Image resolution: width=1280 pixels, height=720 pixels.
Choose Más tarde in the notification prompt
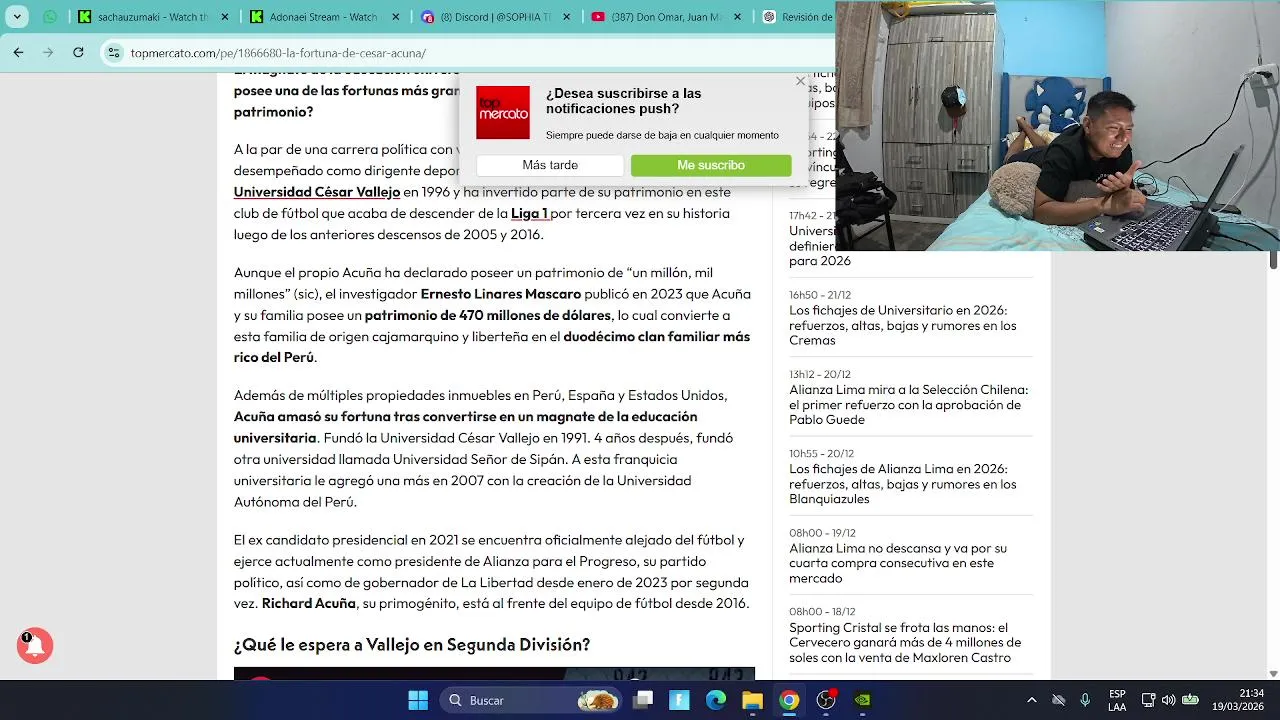pyautogui.click(x=550, y=165)
